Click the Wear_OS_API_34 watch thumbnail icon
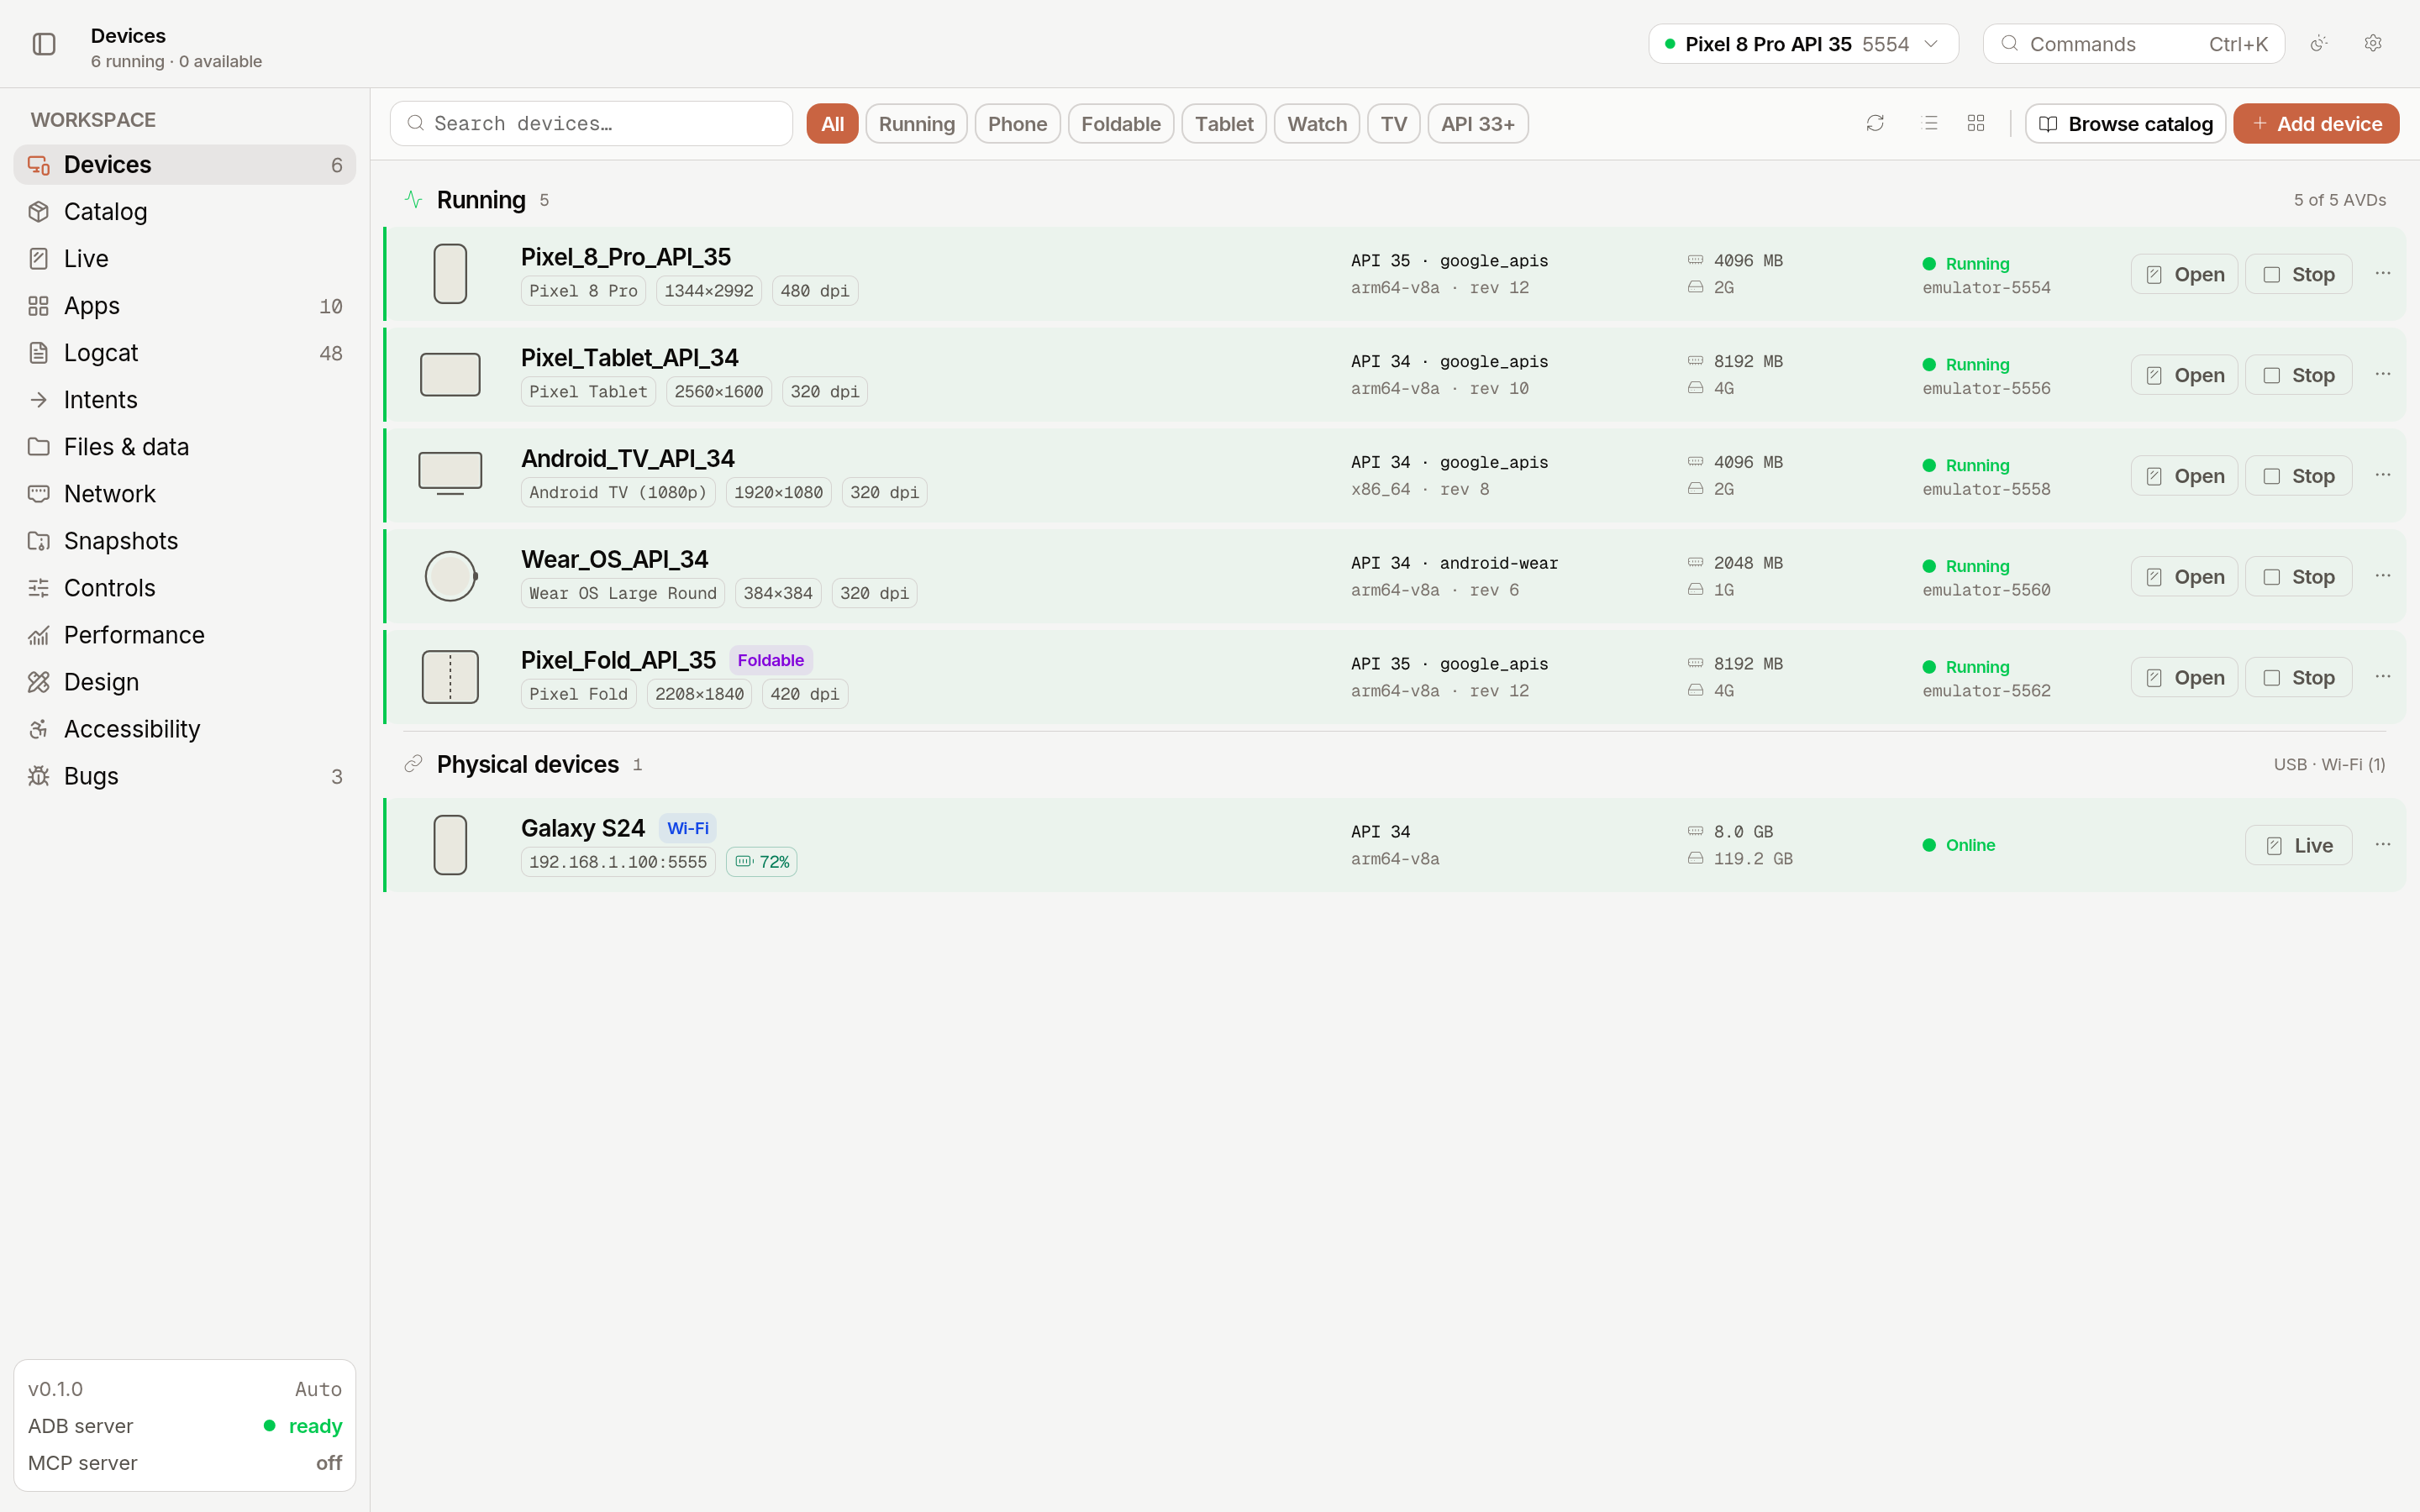Screen dimensions: 2420x1512 (451, 576)
